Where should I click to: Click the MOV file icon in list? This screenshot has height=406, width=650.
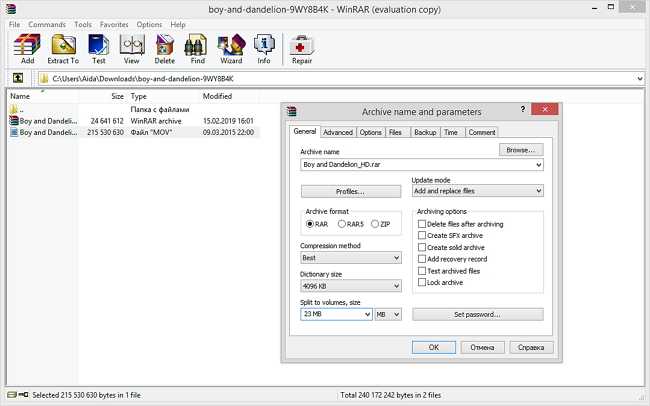click(14, 132)
